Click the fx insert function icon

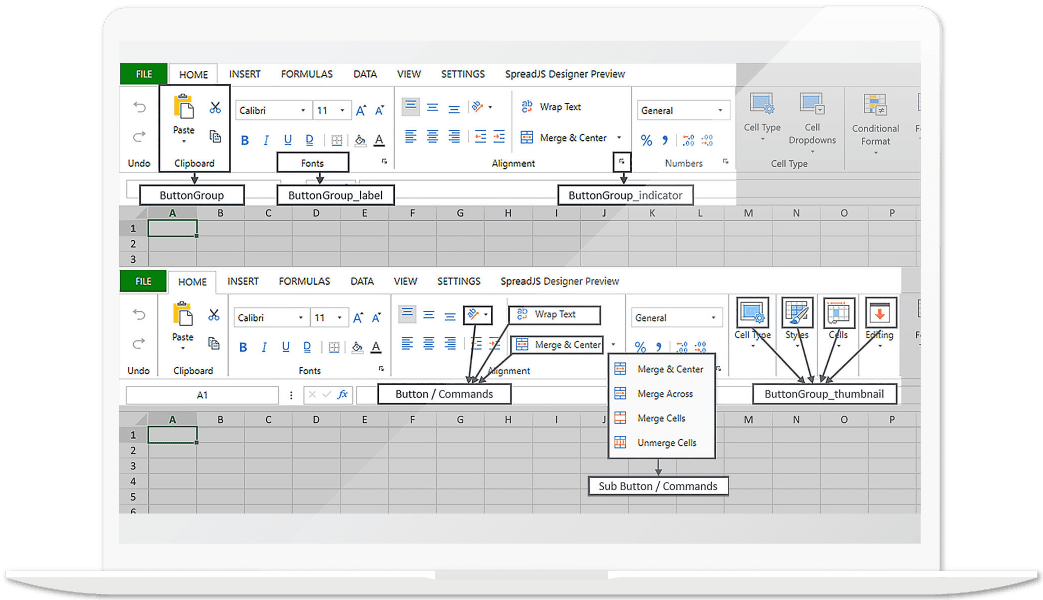[343, 395]
